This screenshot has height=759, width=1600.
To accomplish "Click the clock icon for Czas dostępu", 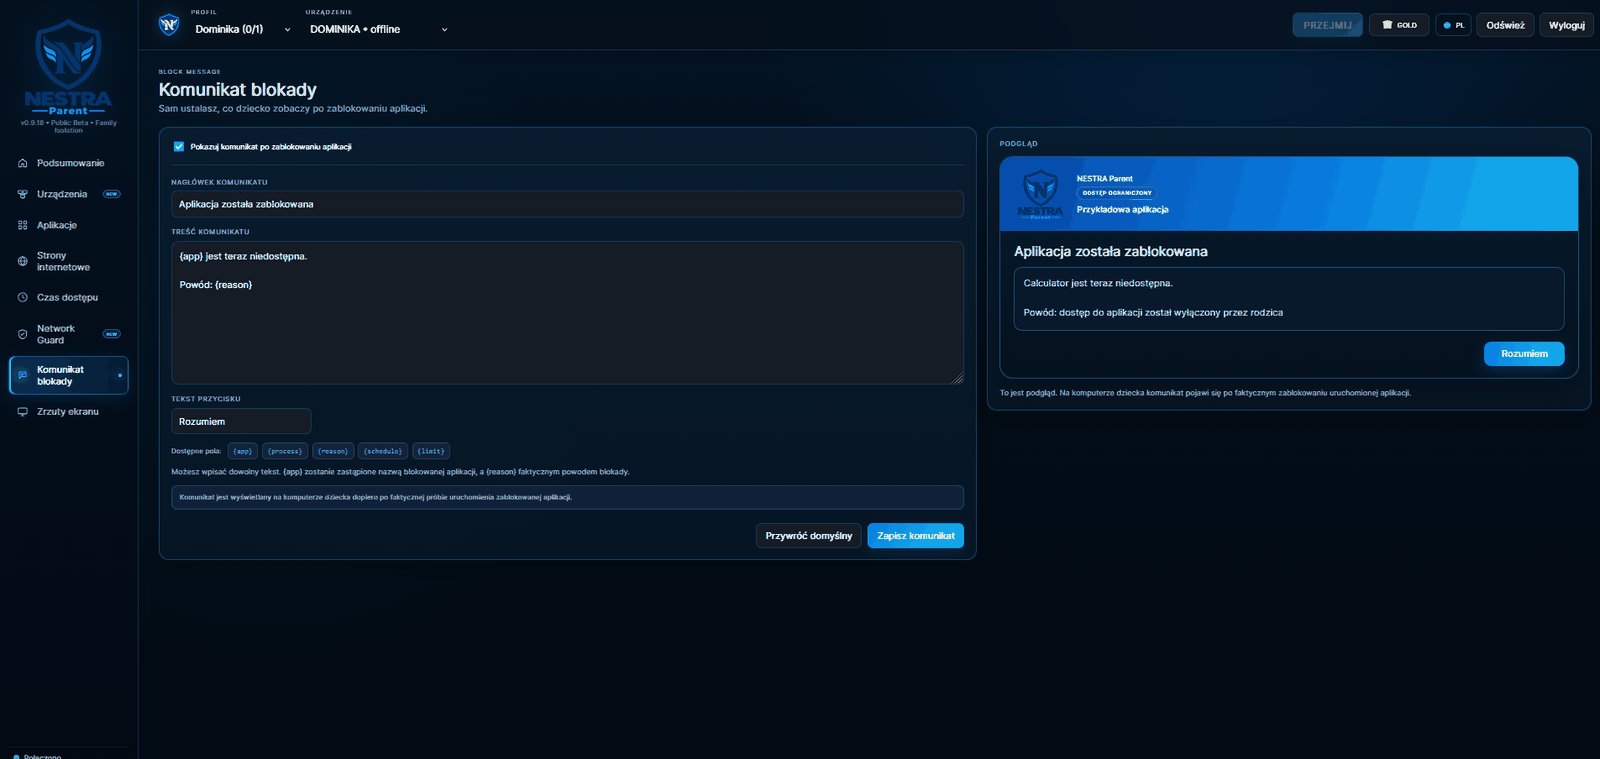I will [23, 297].
